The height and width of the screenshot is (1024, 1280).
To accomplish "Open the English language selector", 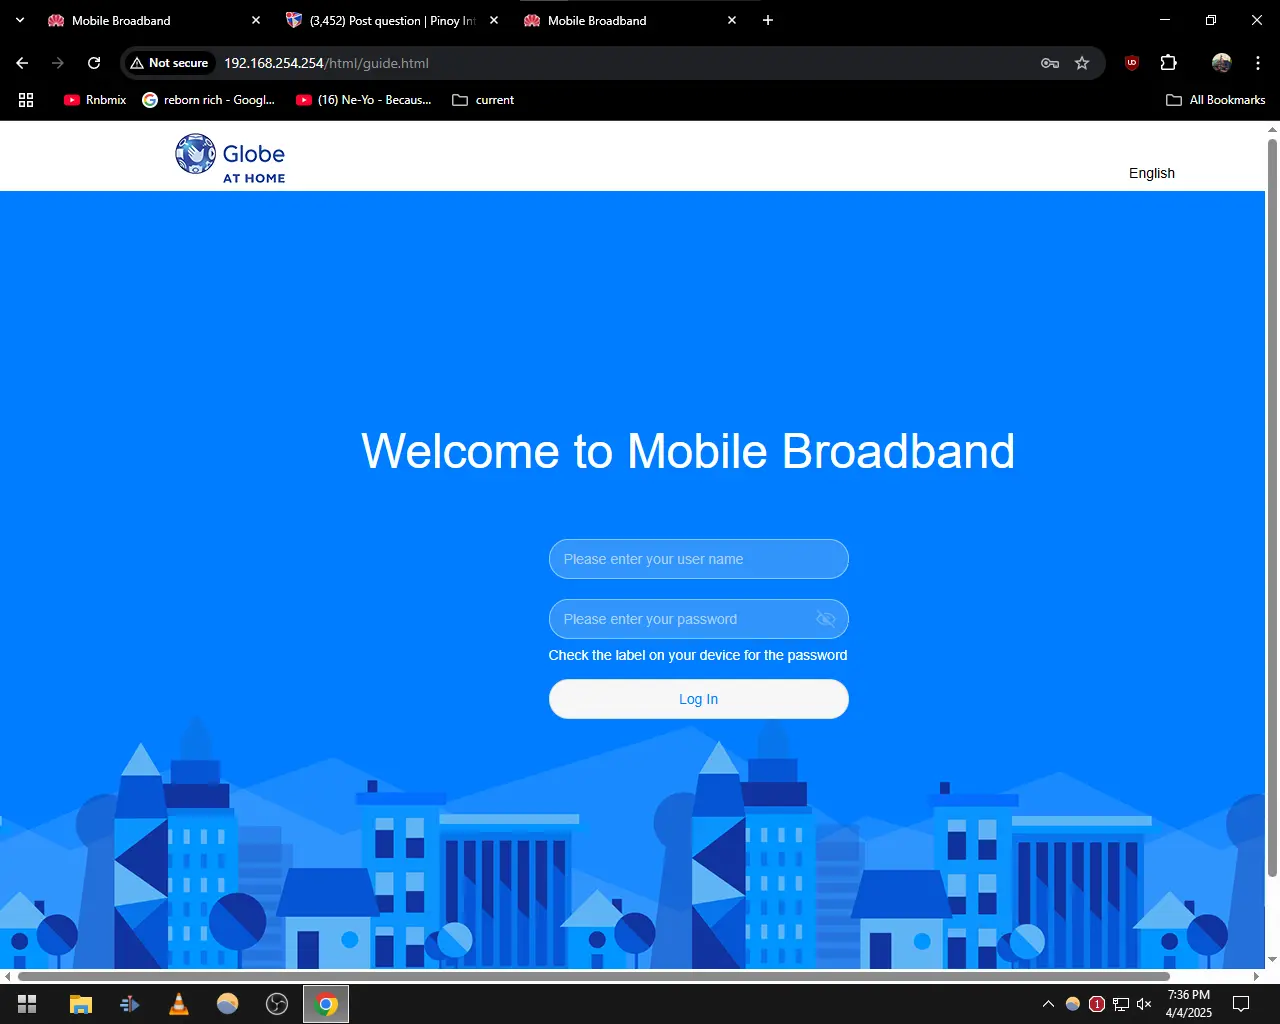I will (1151, 173).
